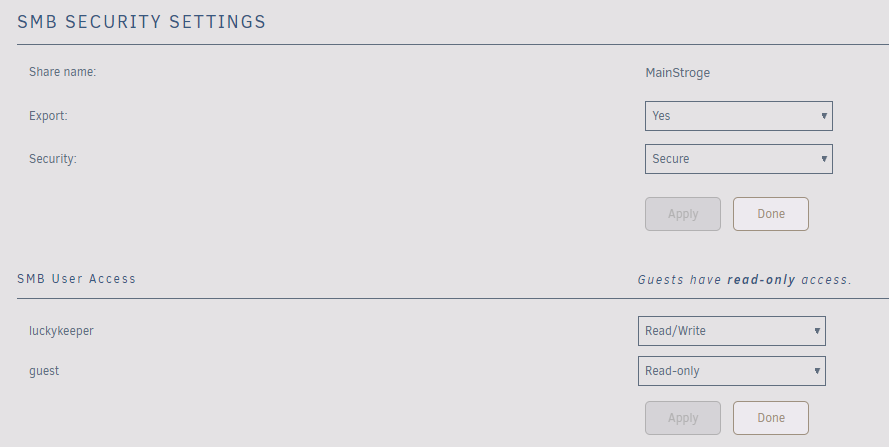The width and height of the screenshot is (889, 447).
Task: Click the MainStroge share name value
Action: coord(678,72)
